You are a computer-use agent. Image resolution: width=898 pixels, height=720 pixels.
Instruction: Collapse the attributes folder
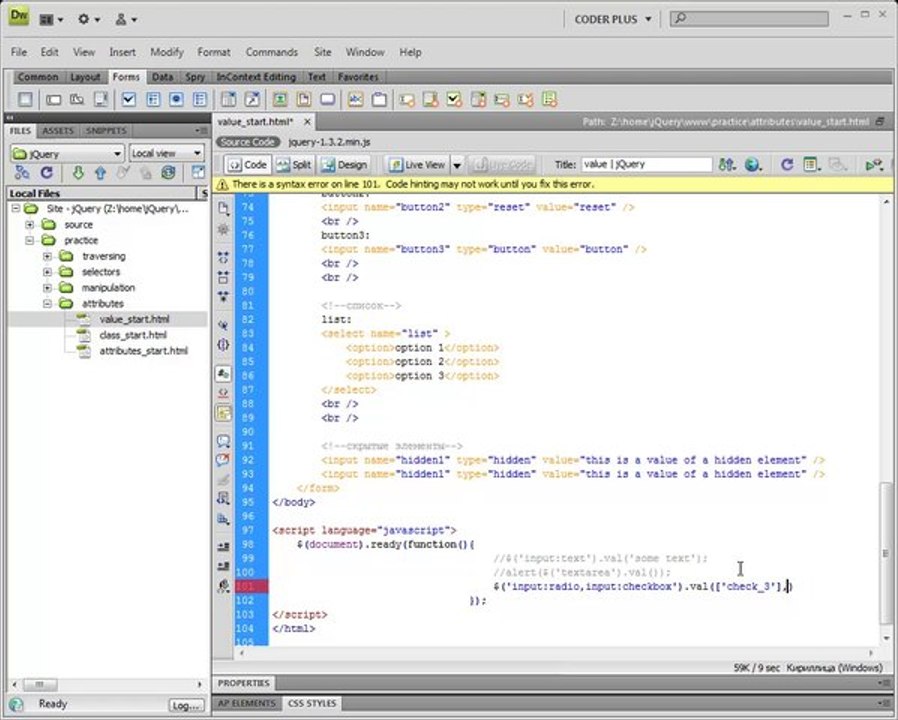(48, 304)
